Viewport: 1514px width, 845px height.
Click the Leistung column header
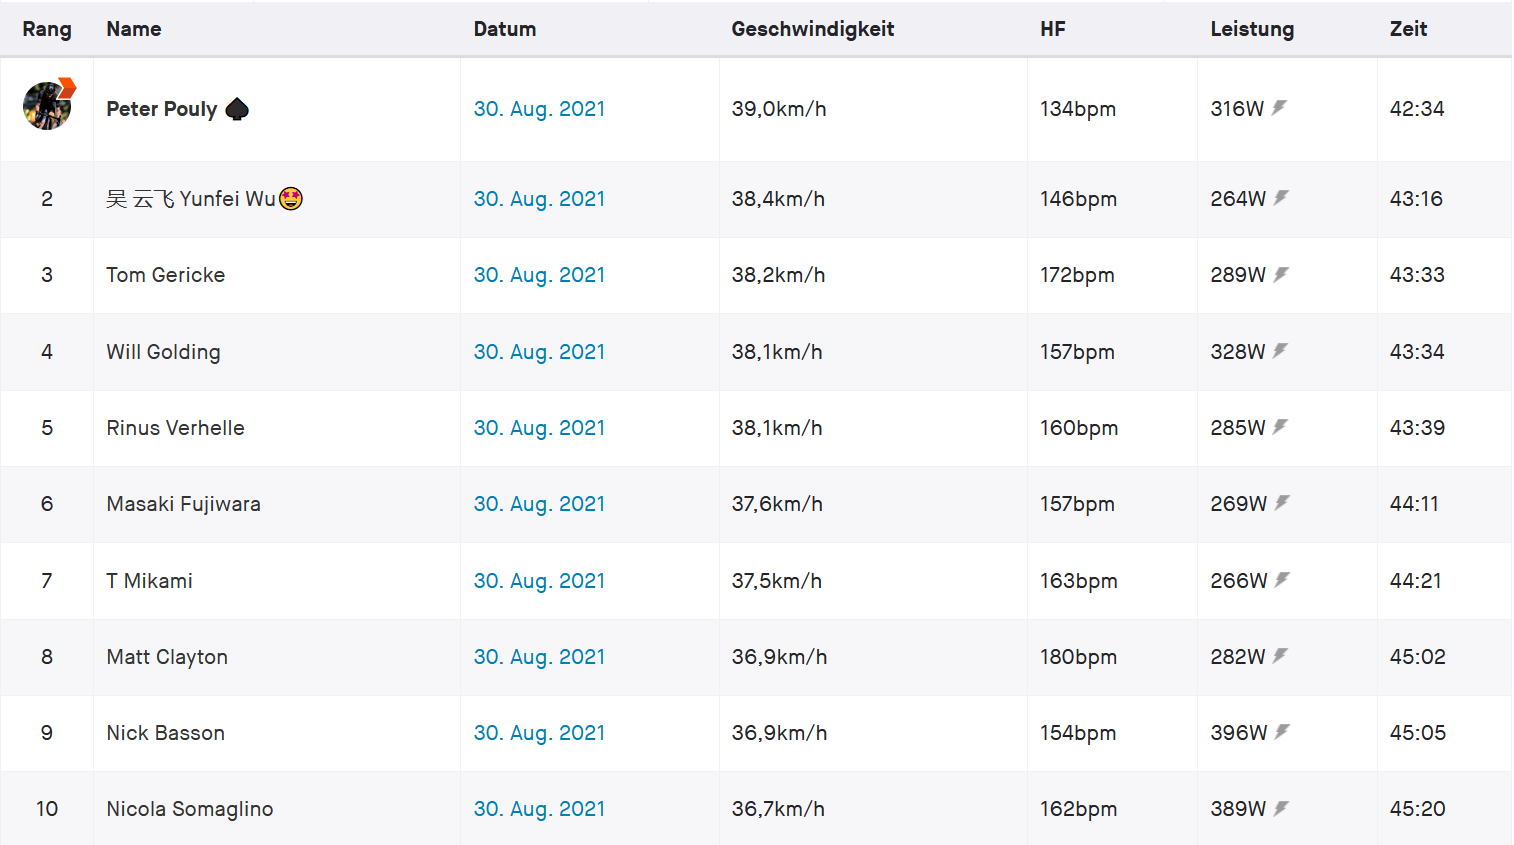pyautogui.click(x=1252, y=29)
